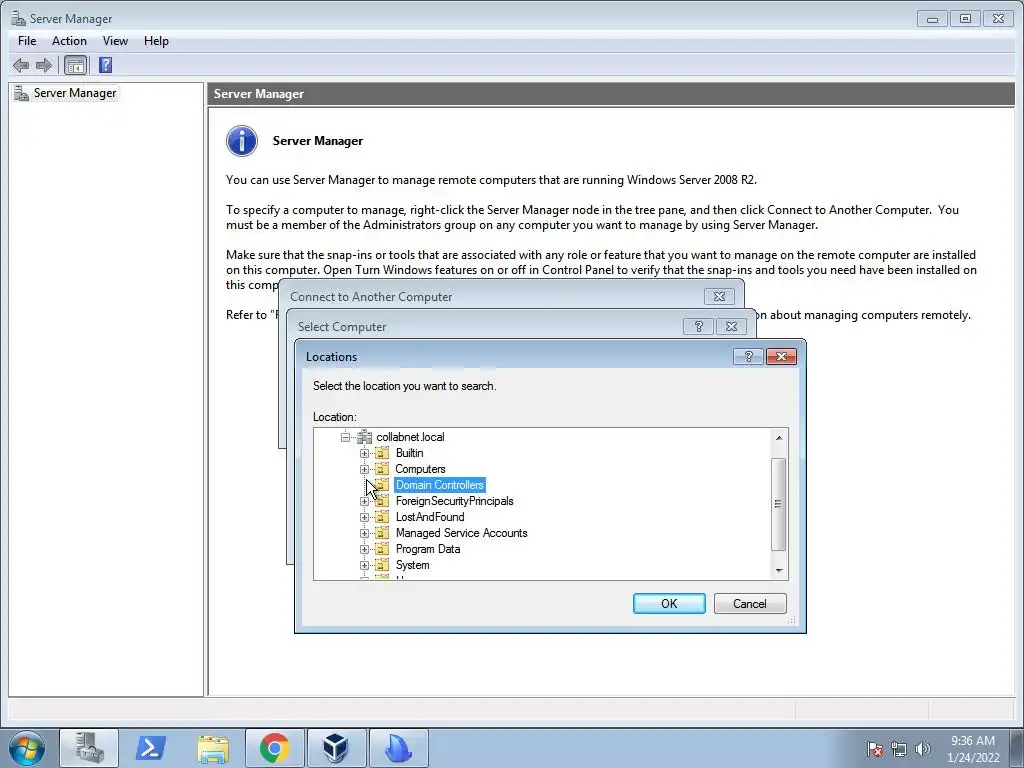Close the Connect to Another Computer dialog
Viewport: 1024px width, 768px height.
coord(719,296)
